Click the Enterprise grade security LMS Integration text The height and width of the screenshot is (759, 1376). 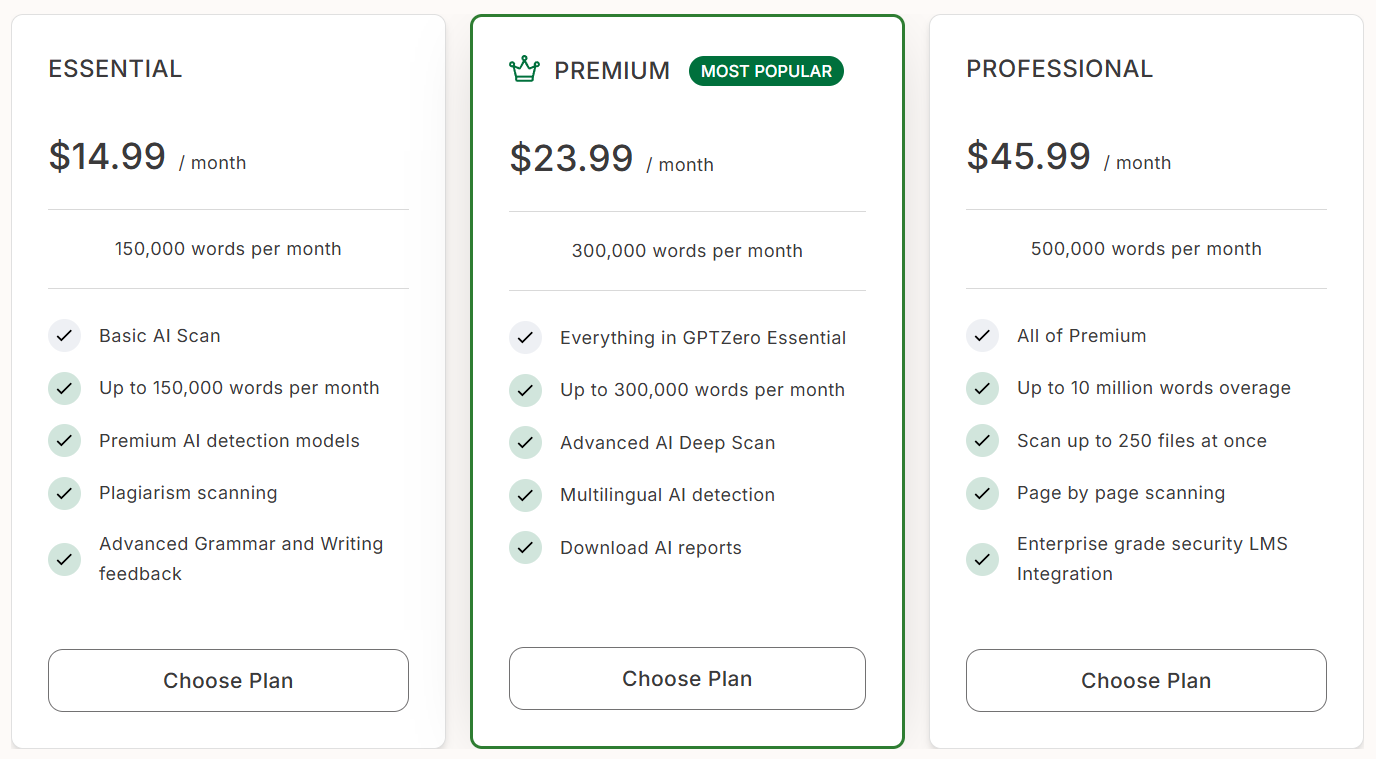(1152, 559)
